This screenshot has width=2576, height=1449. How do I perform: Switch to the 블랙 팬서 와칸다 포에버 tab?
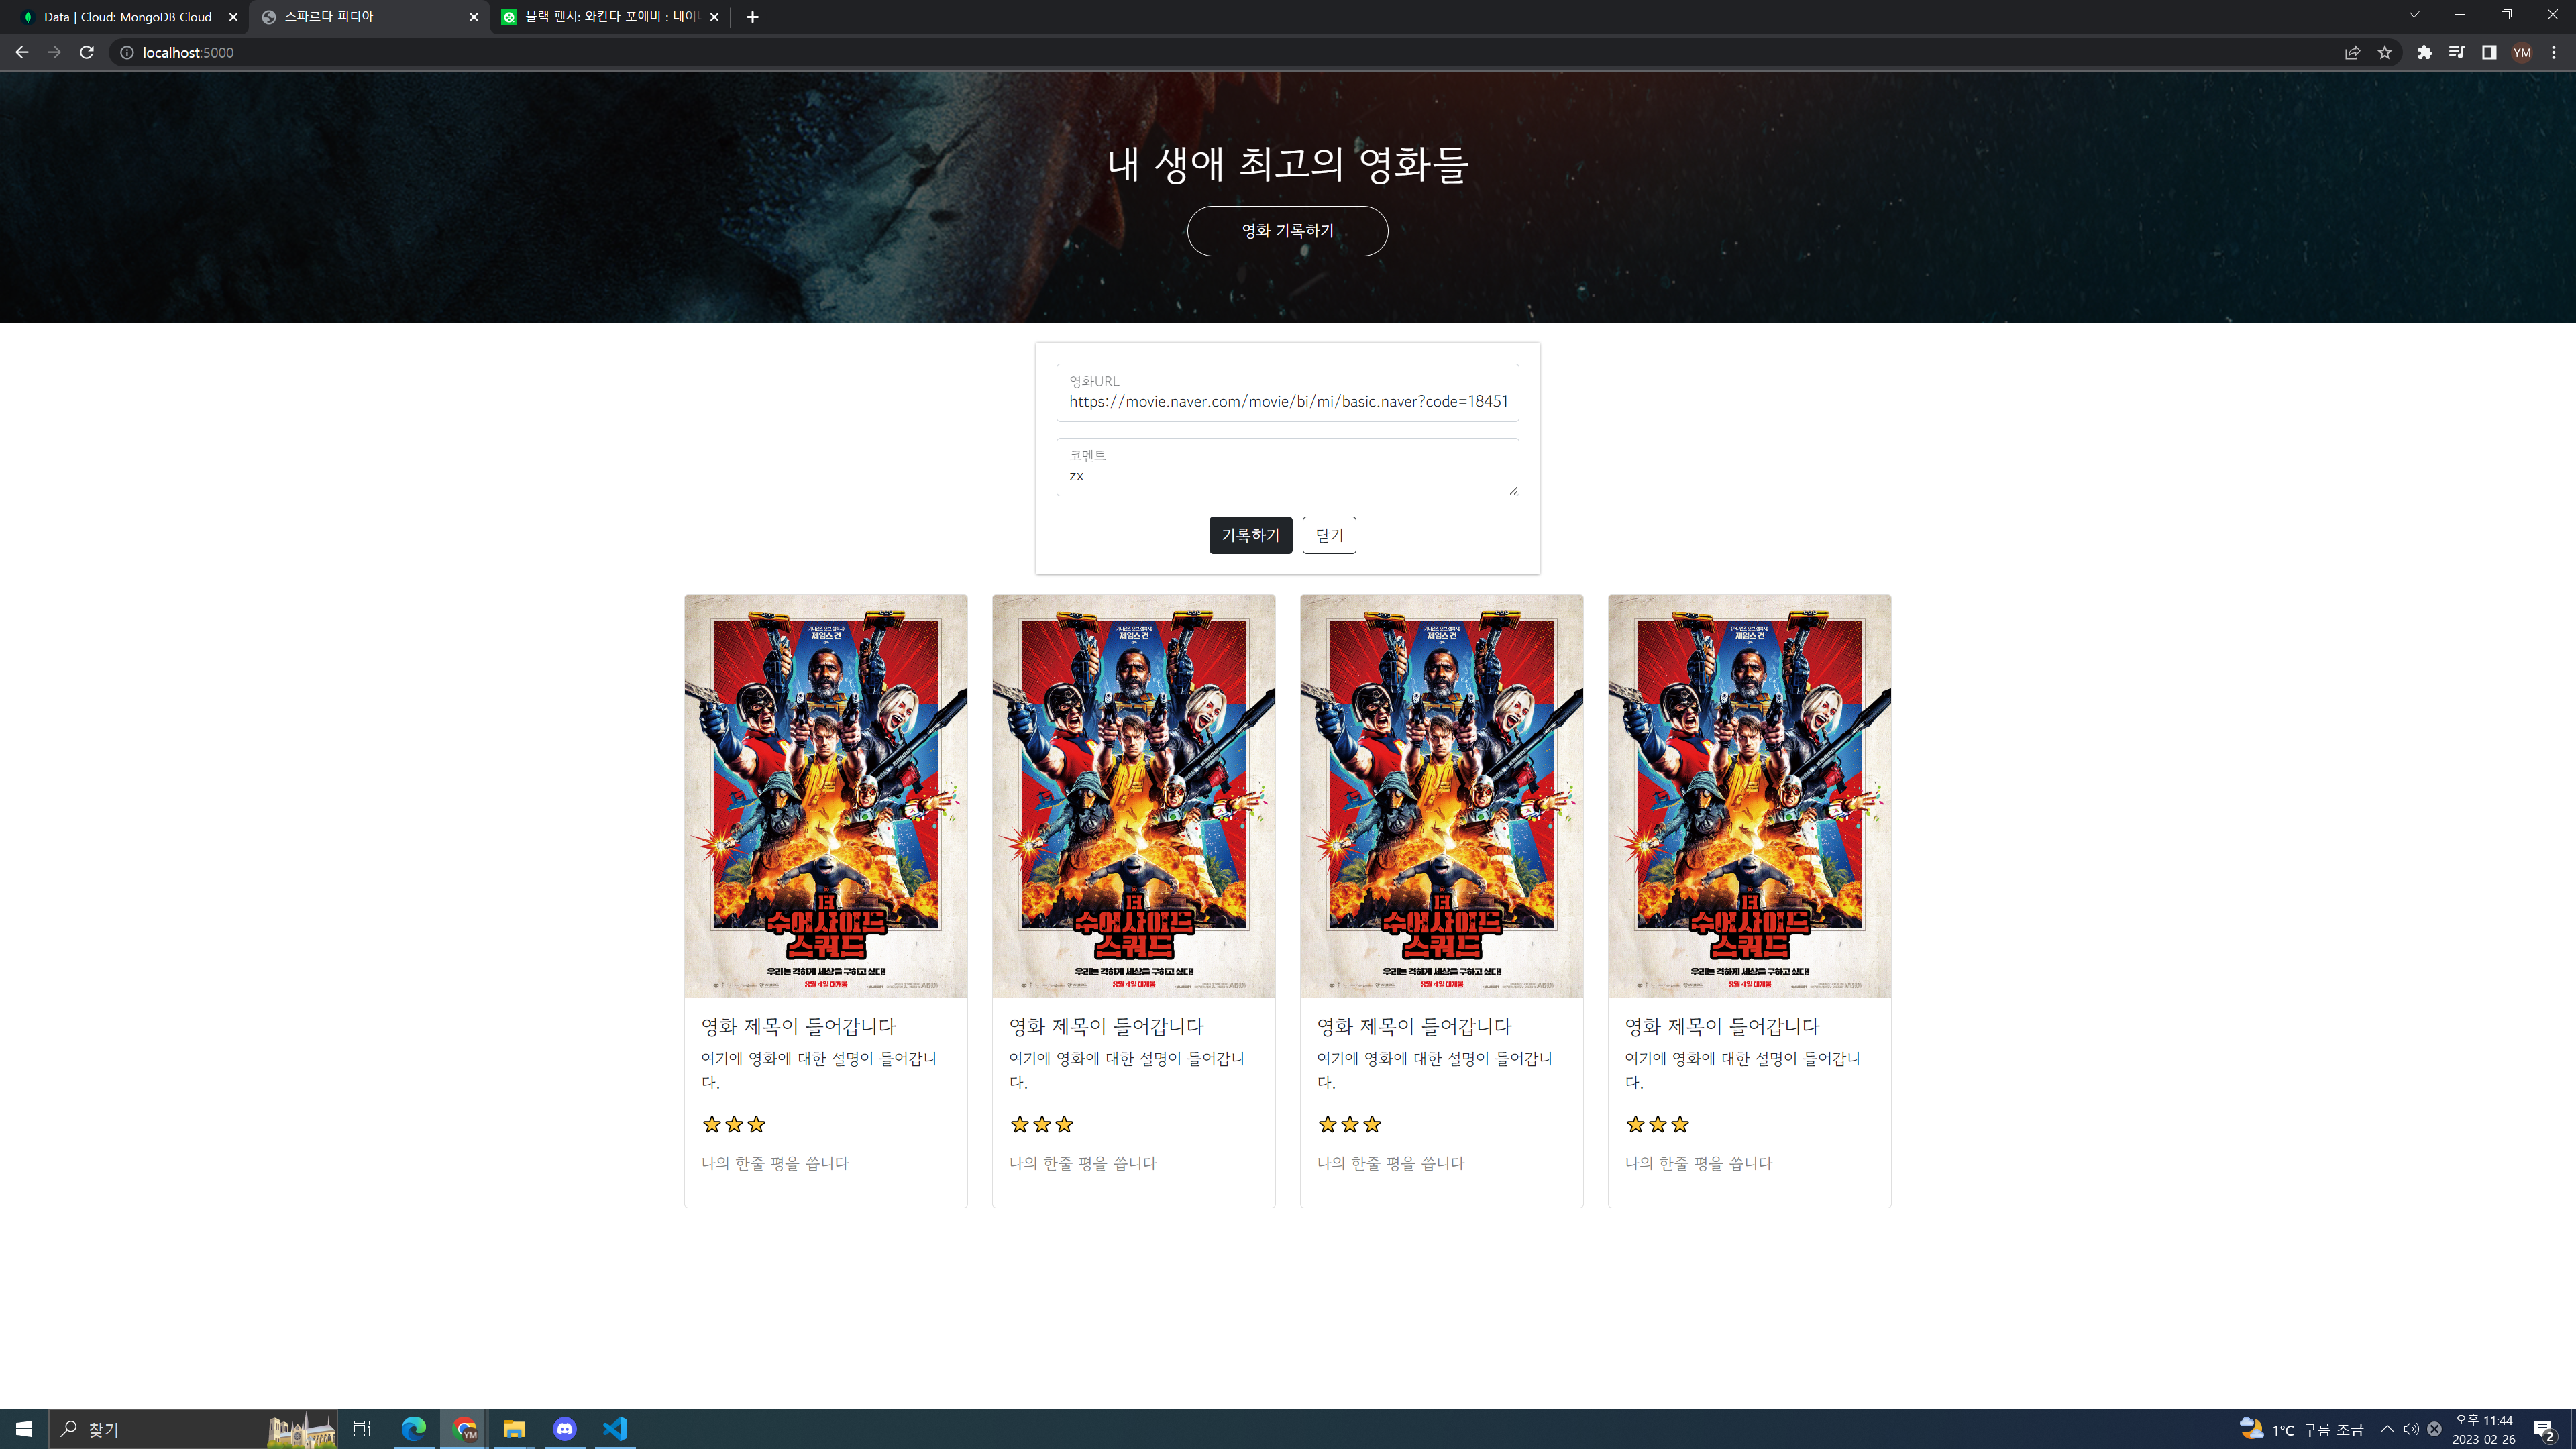pyautogui.click(x=610, y=17)
